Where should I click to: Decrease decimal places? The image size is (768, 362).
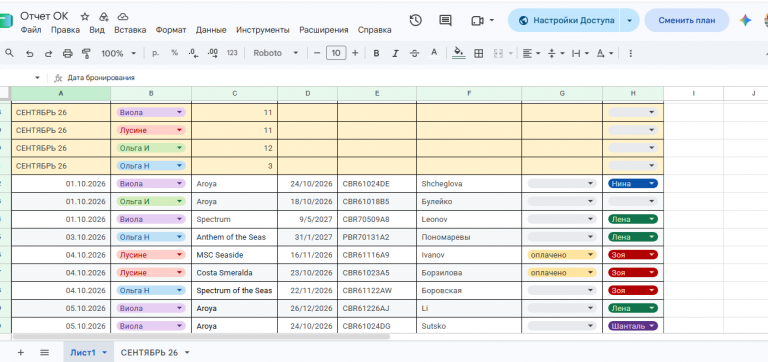coord(193,53)
